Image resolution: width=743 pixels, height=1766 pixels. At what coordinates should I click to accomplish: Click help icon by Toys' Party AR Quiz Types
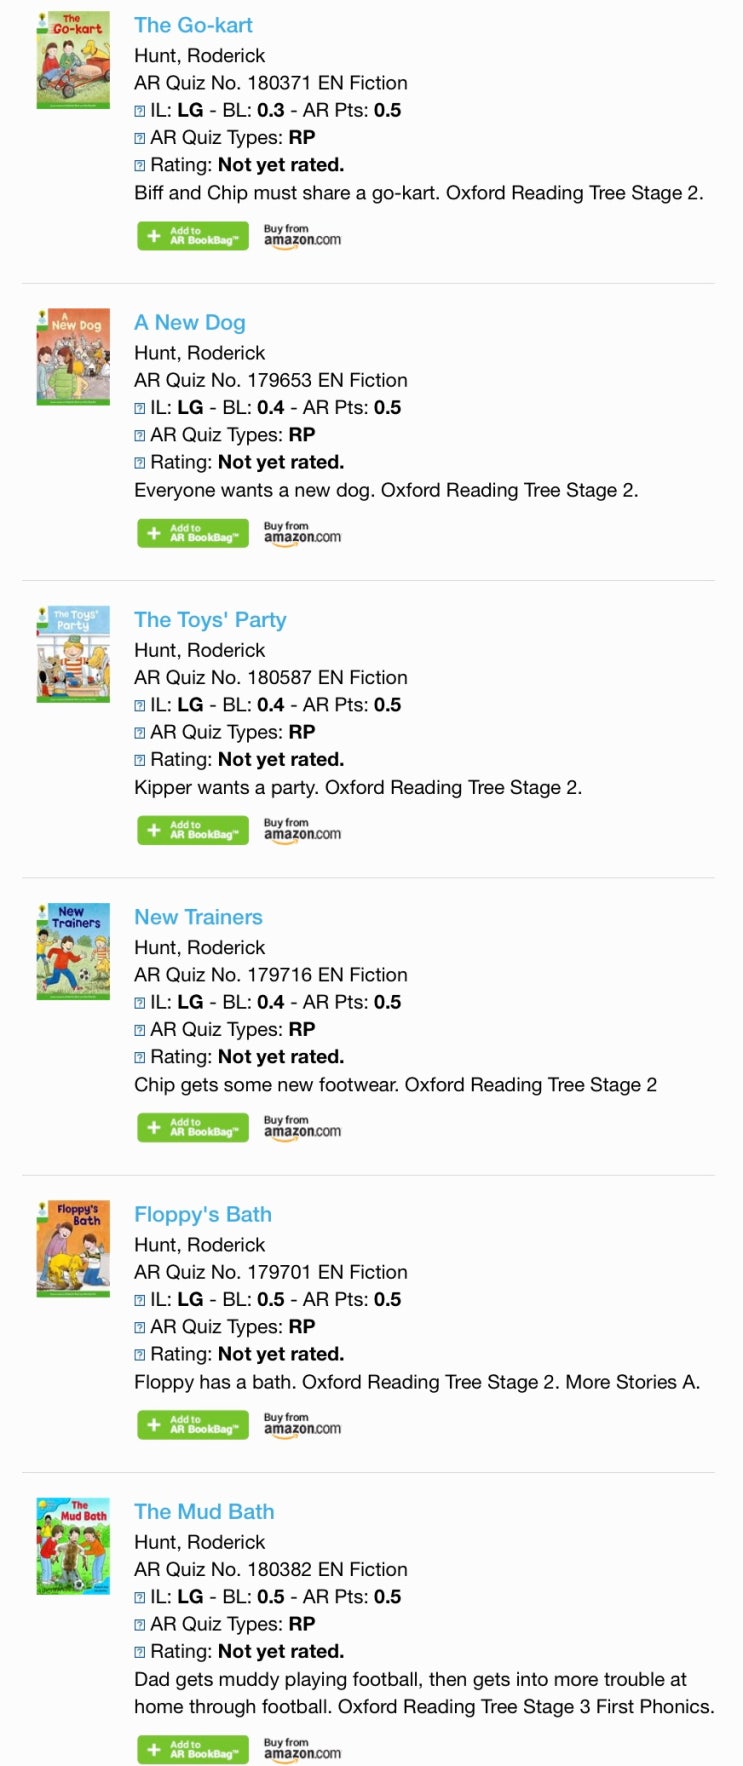pos(140,733)
